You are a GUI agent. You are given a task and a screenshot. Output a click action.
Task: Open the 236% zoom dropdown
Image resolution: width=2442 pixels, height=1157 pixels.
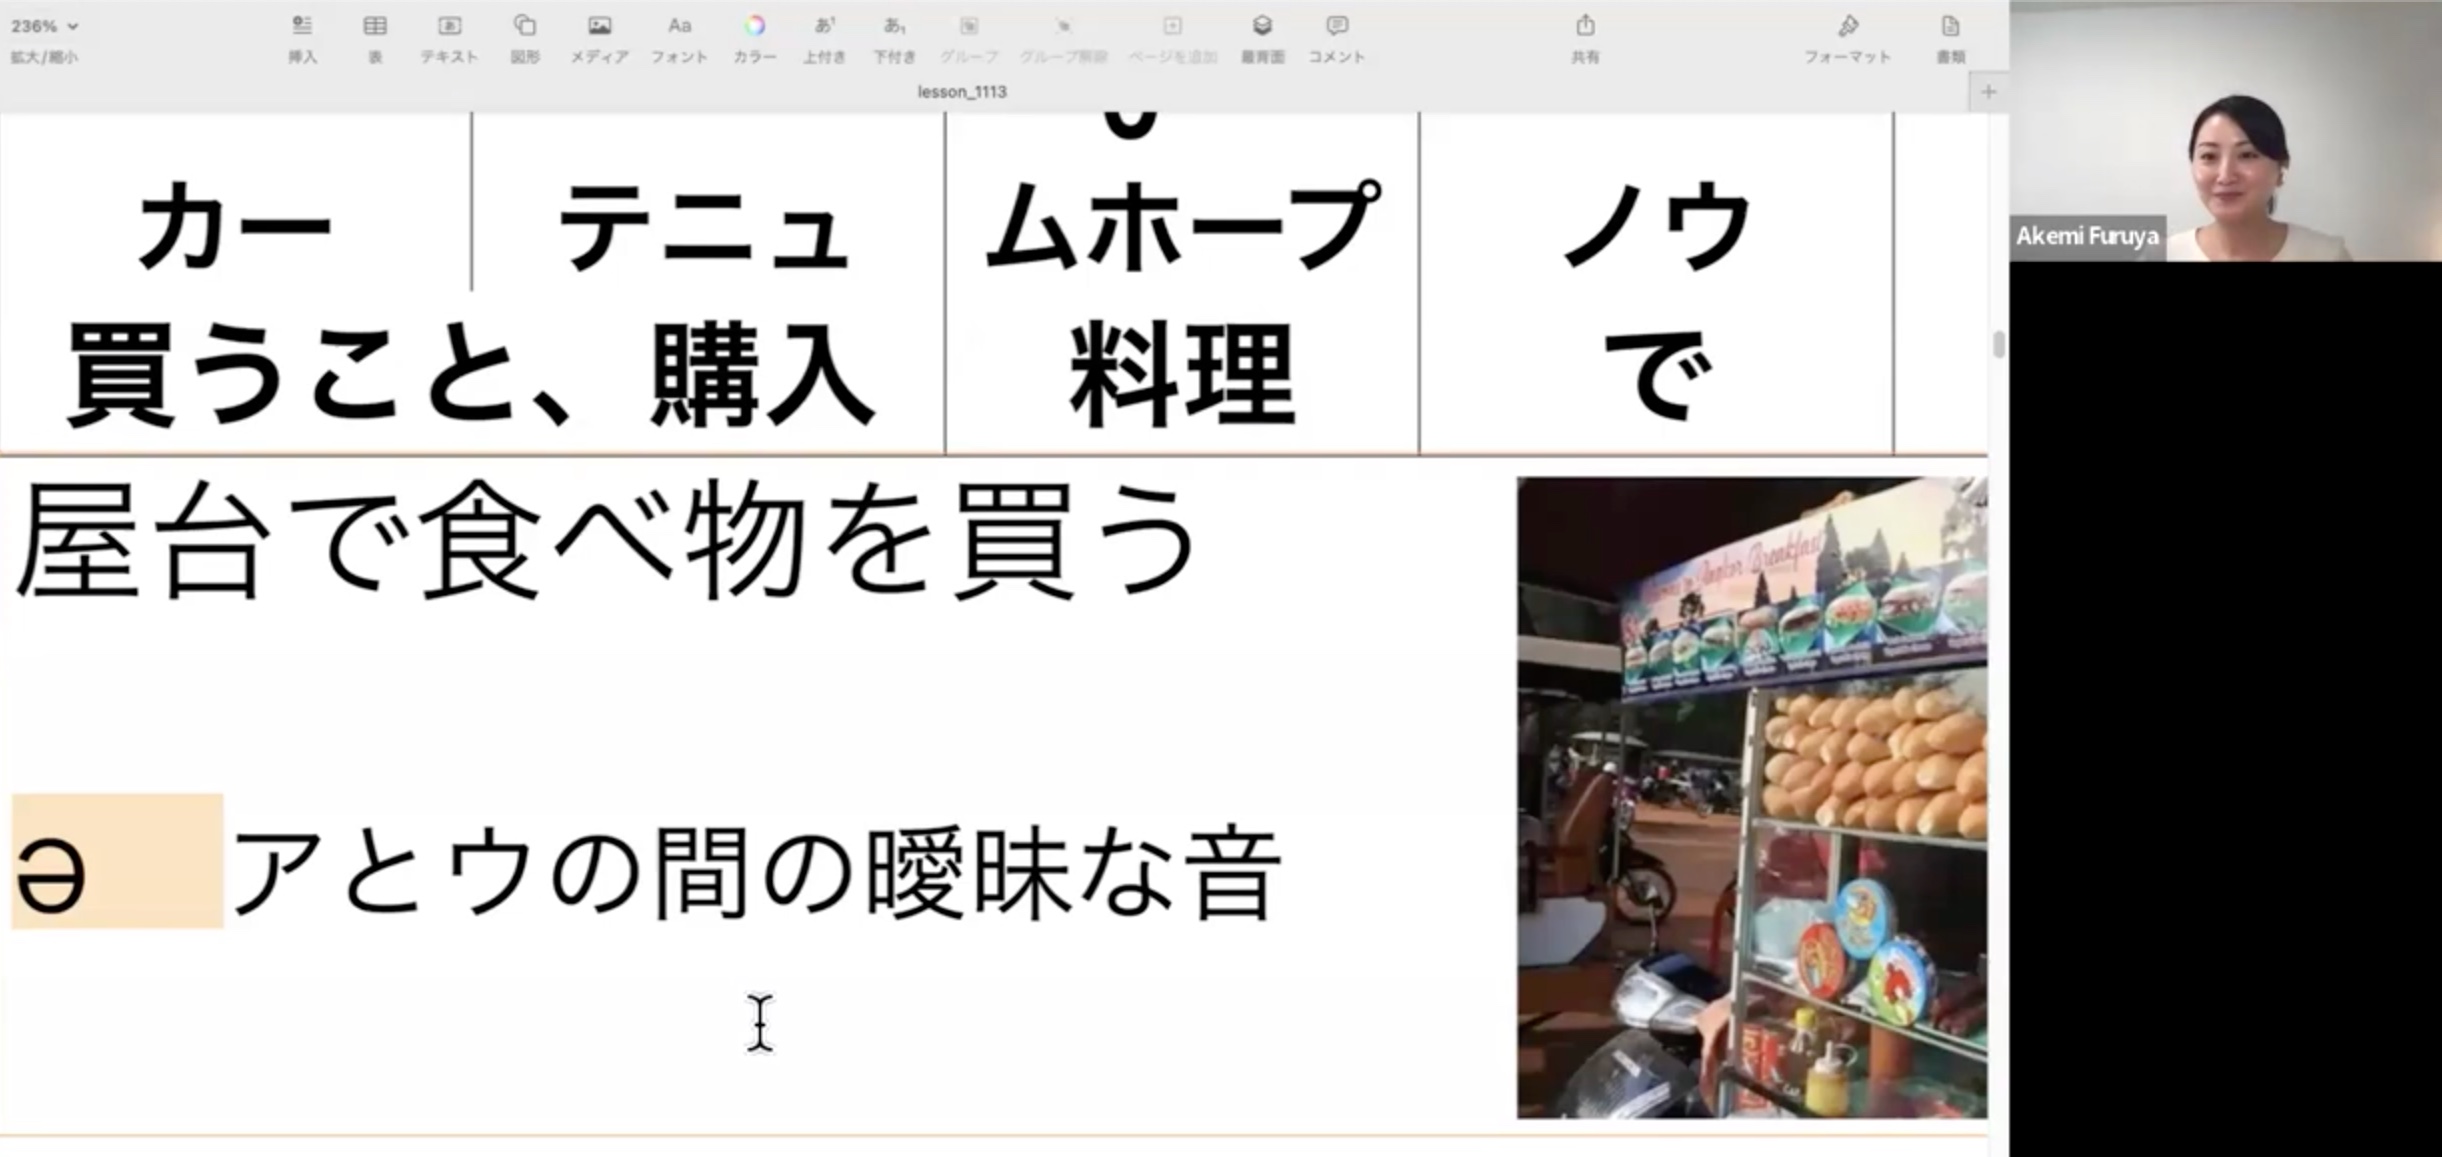point(44,27)
